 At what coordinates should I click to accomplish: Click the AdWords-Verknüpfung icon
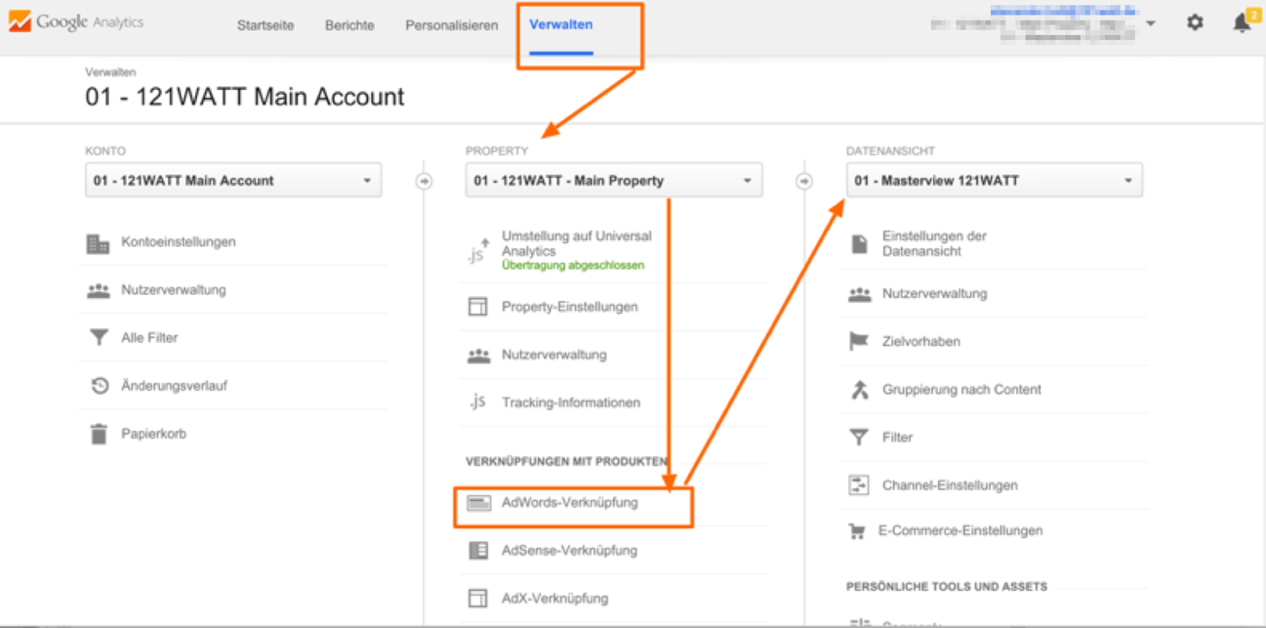(x=478, y=503)
